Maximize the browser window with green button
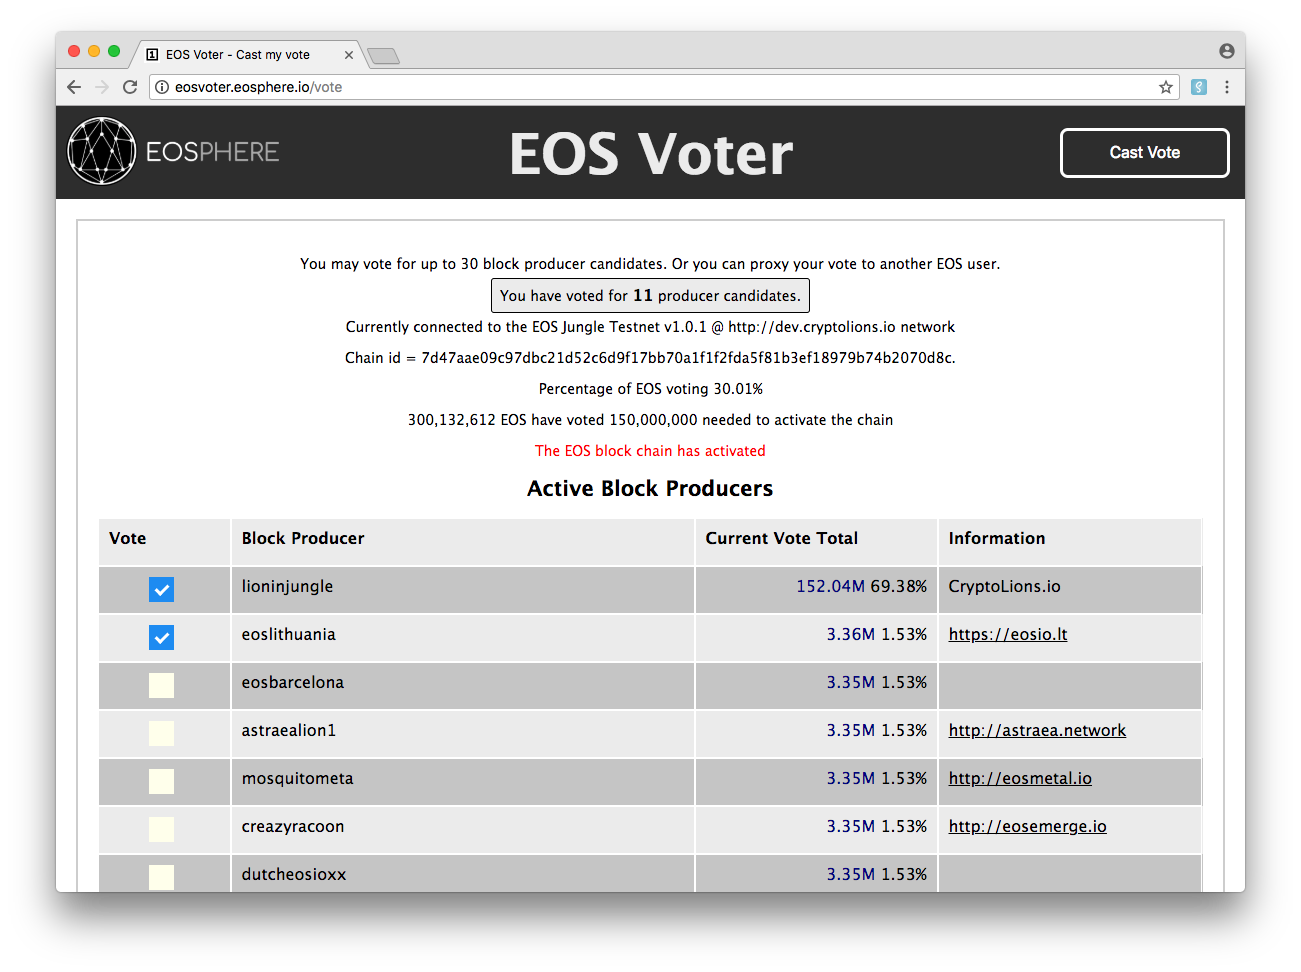This screenshot has height=972, width=1301. coord(114,51)
